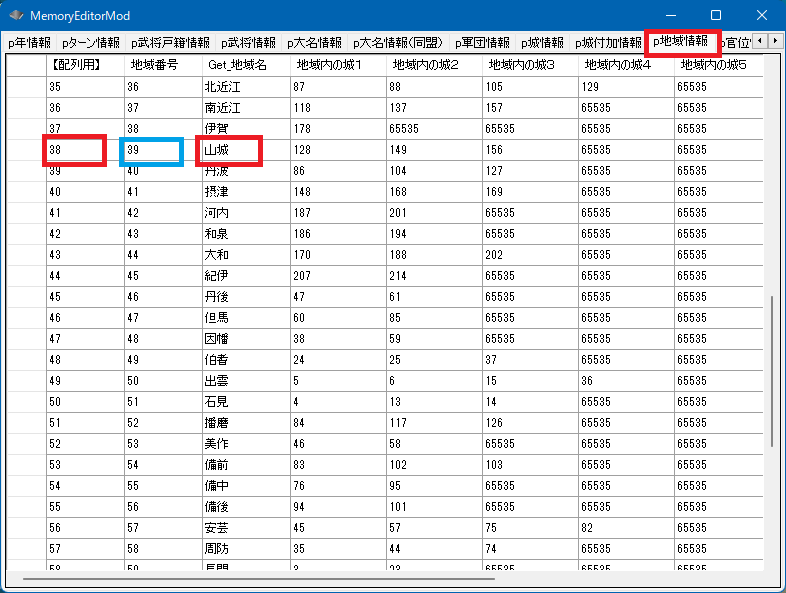786x593 pixels.
Task: Select the cell containing 北近江
Action: 230,87
